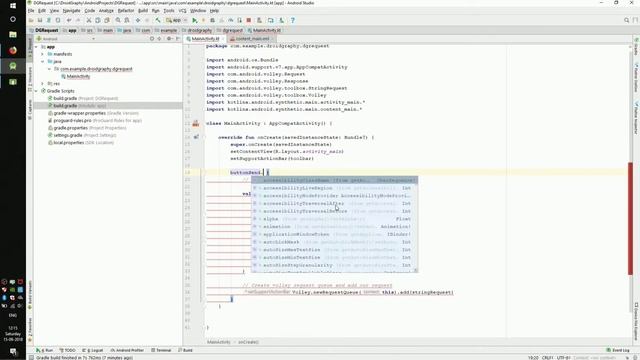Click the Make Project hammer icon
Viewport: 640px width, 360px height.
[x=158, y=20]
